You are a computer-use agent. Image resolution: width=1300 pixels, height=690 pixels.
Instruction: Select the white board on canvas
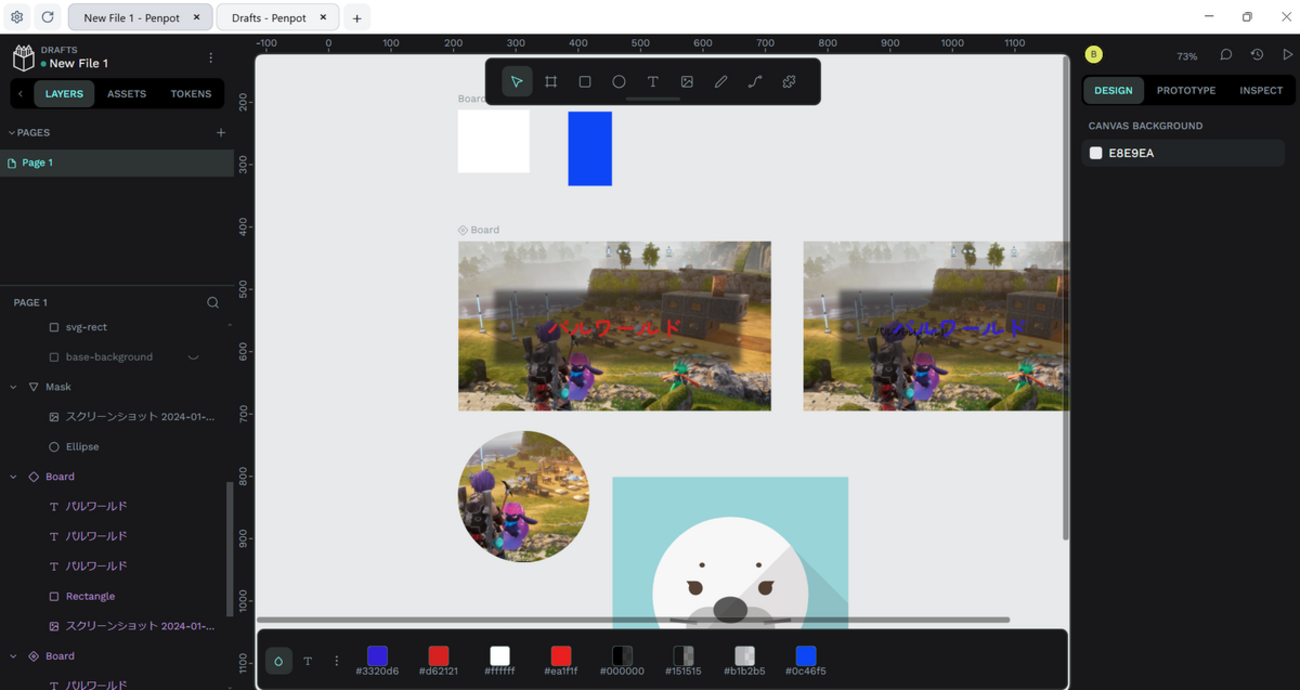(x=494, y=141)
